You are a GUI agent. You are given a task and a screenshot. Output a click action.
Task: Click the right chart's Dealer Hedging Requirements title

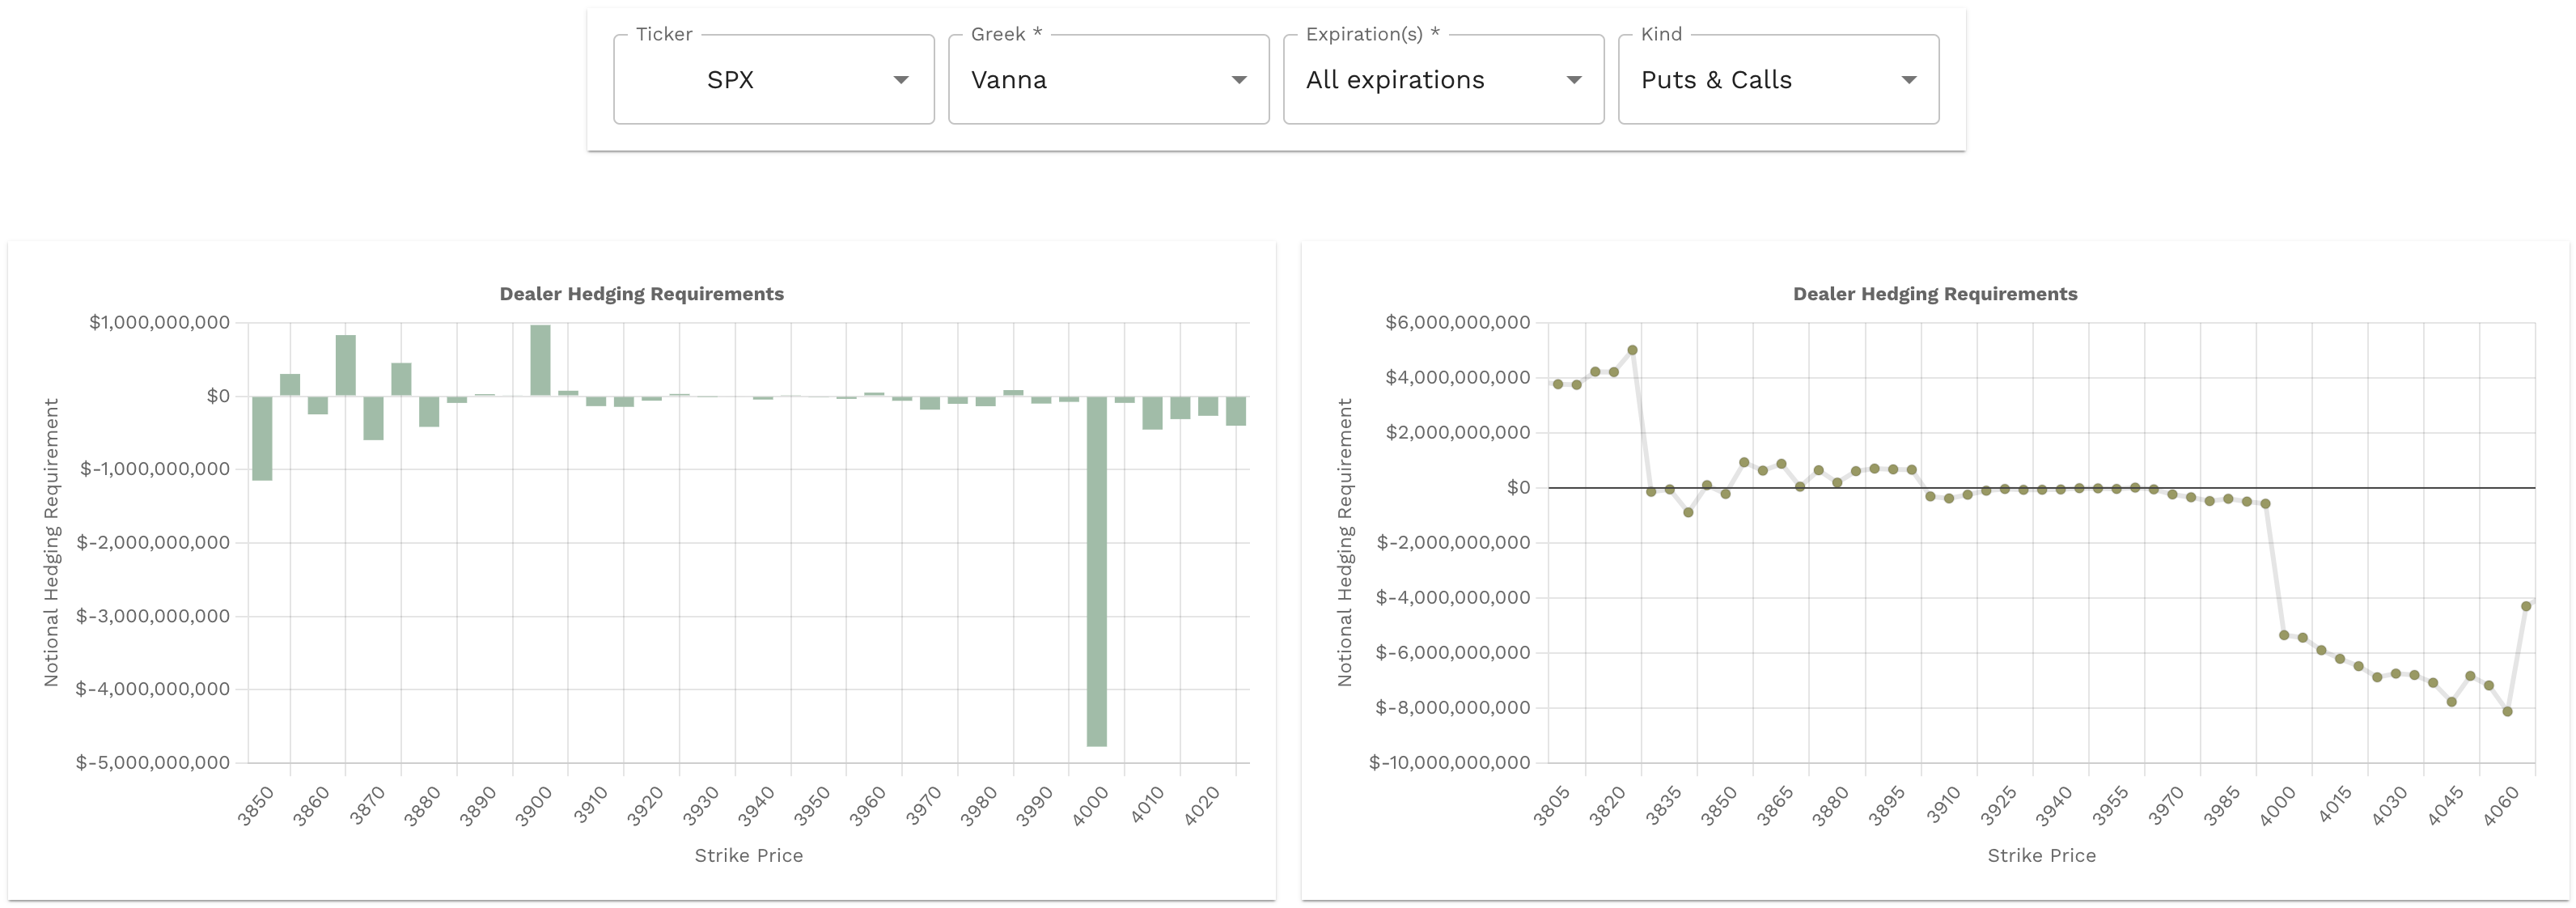click(1935, 294)
